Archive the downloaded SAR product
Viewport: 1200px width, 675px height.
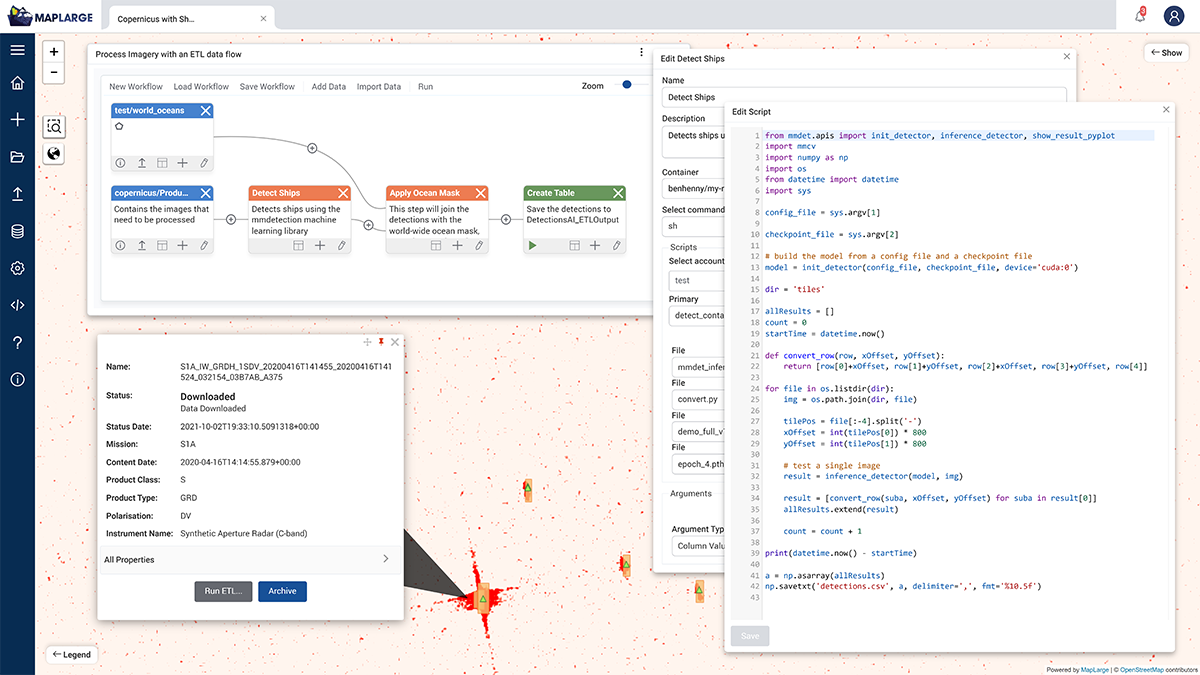click(282, 591)
